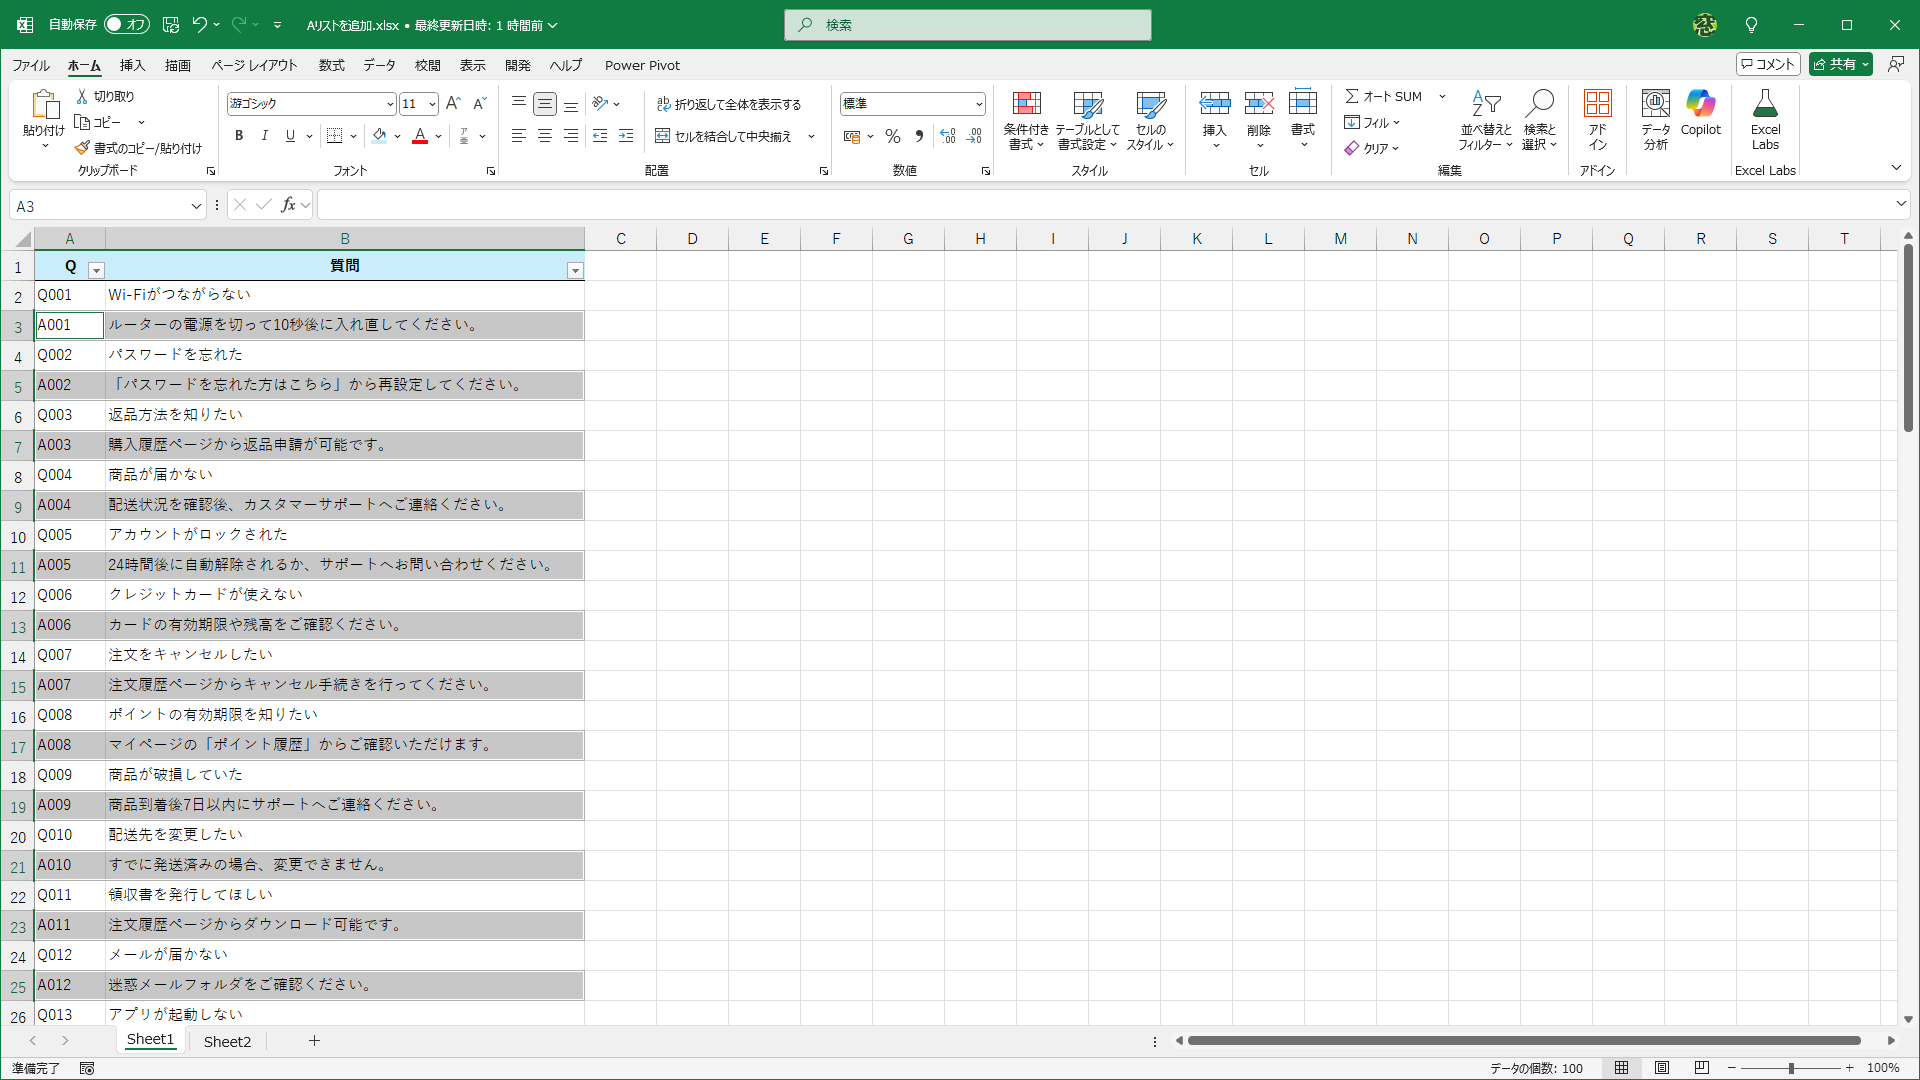Viewport: 1920px width, 1080px height.
Task: Open the Power Pivot tab
Action: 642,65
